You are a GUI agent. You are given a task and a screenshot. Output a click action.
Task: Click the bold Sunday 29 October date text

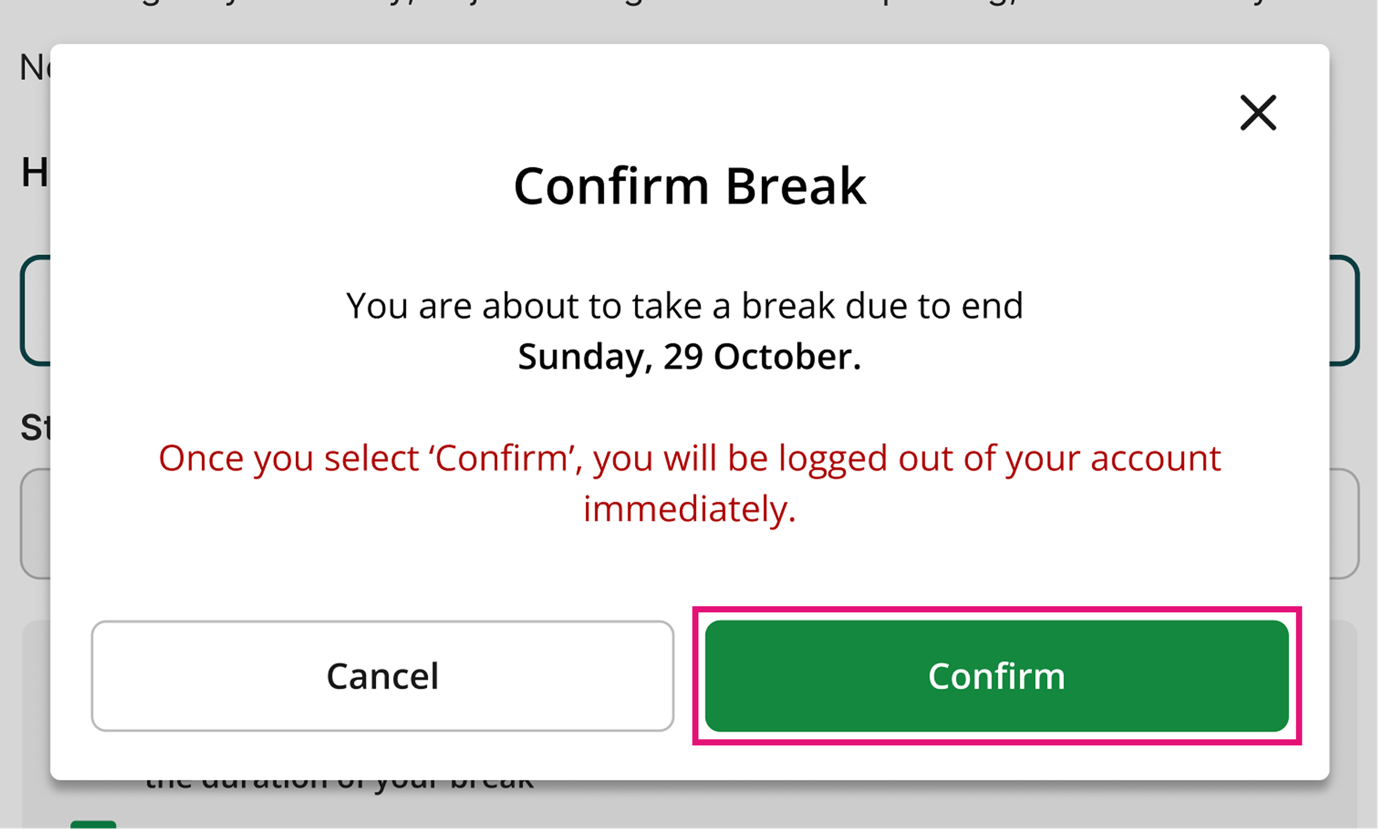689,356
